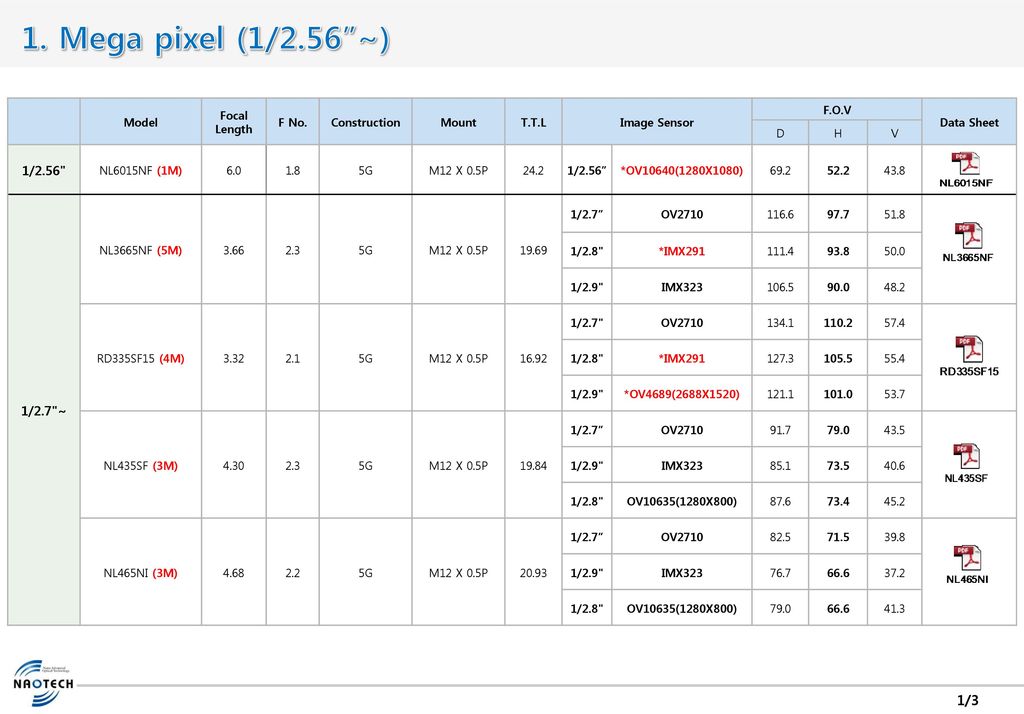Click horizontal FOV value "105.5"
This screenshot has width=1024, height=714.
tap(838, 359)
